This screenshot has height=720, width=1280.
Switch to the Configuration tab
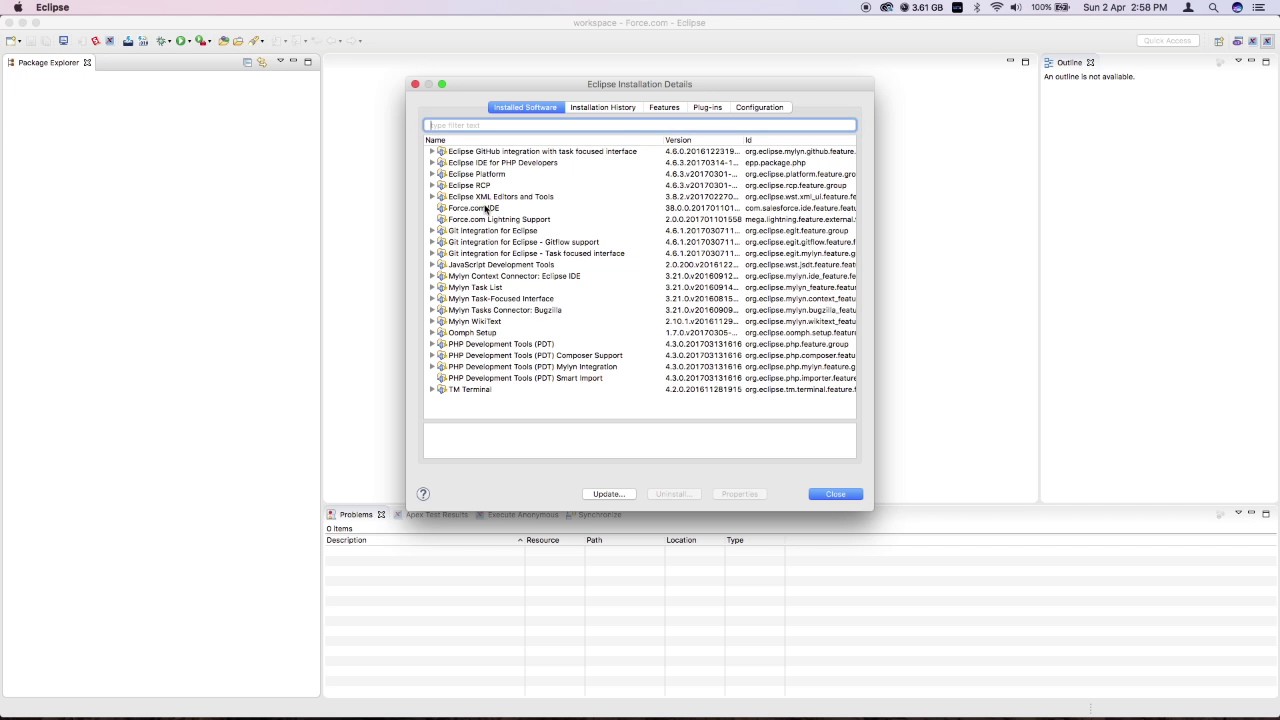(x=760, y=107)
